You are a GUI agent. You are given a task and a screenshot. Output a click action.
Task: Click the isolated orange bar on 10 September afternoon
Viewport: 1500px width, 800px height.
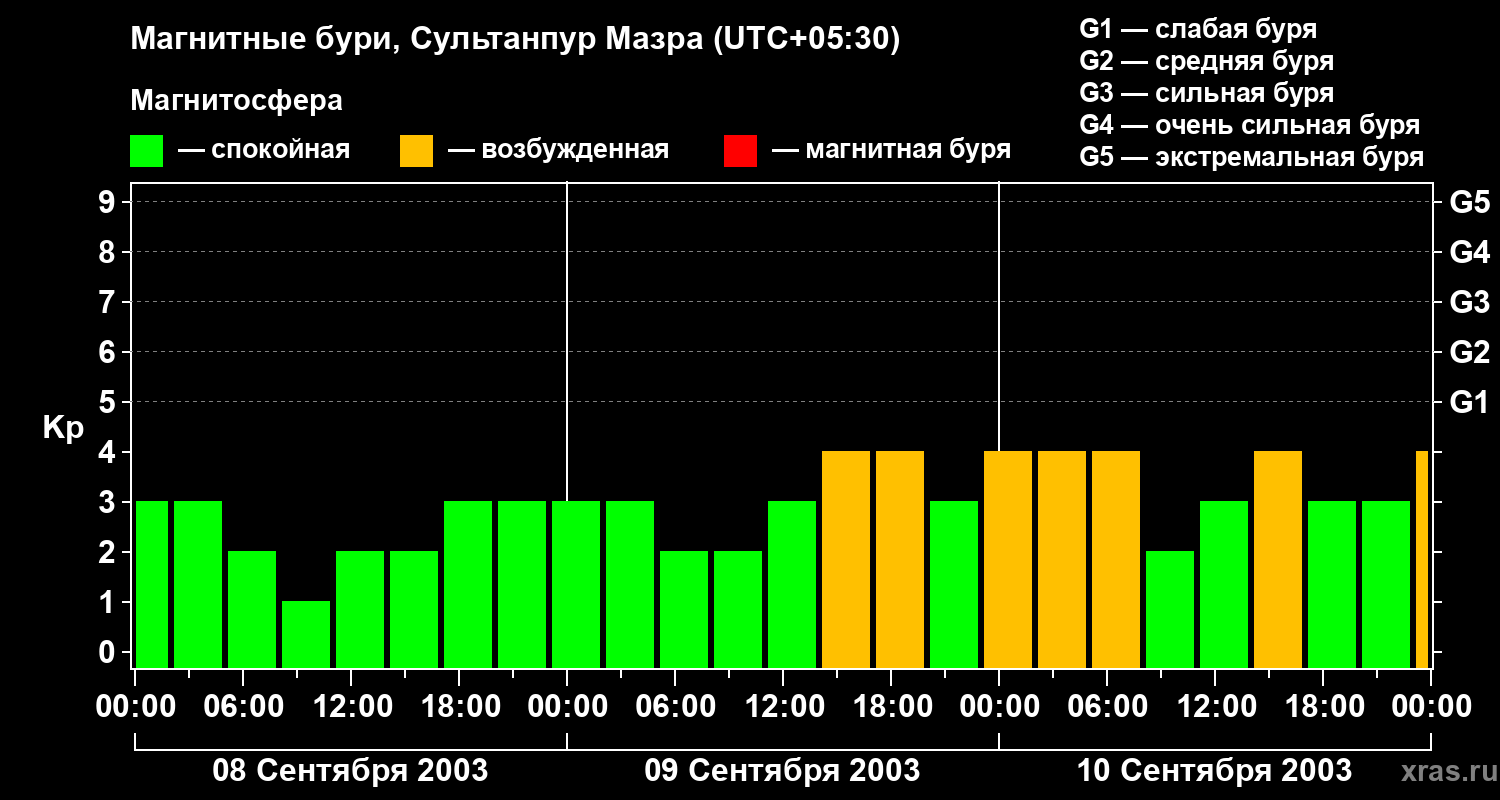[1278, 559]
